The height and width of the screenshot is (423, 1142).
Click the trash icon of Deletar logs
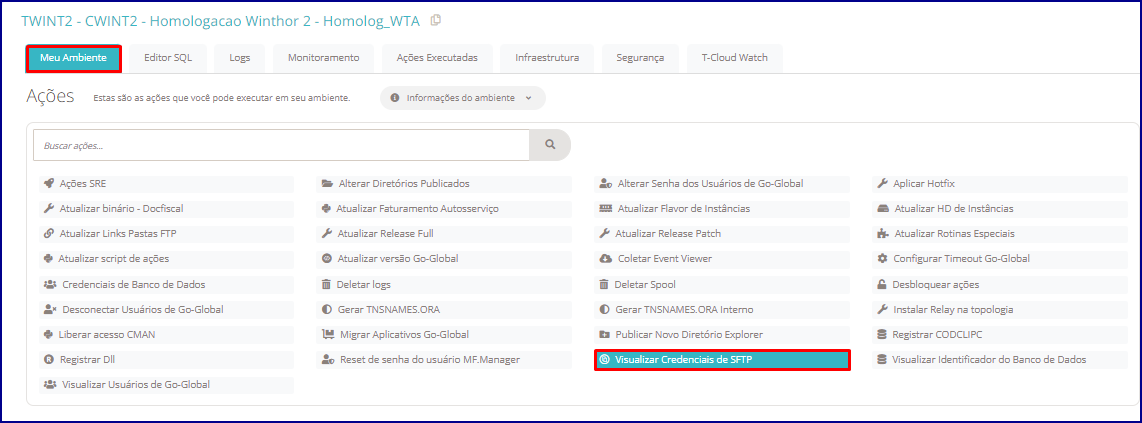(326, 285)
